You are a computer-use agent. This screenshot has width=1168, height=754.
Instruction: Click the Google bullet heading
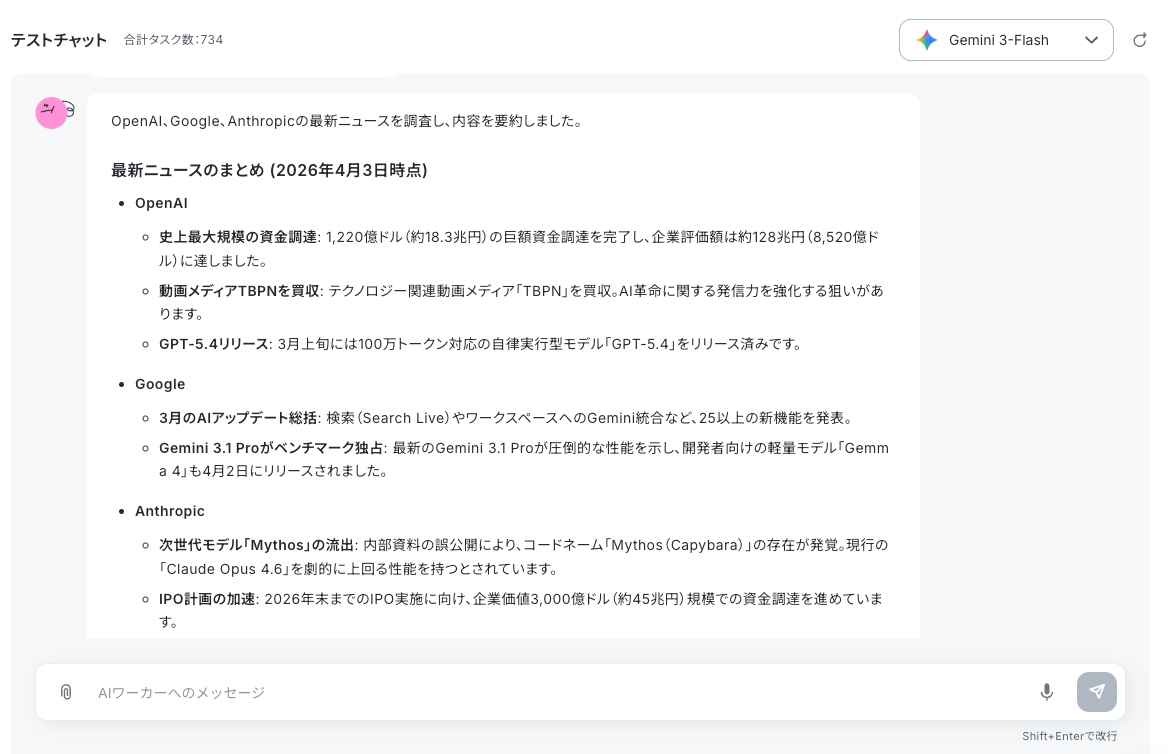click(x=159, y=384)
